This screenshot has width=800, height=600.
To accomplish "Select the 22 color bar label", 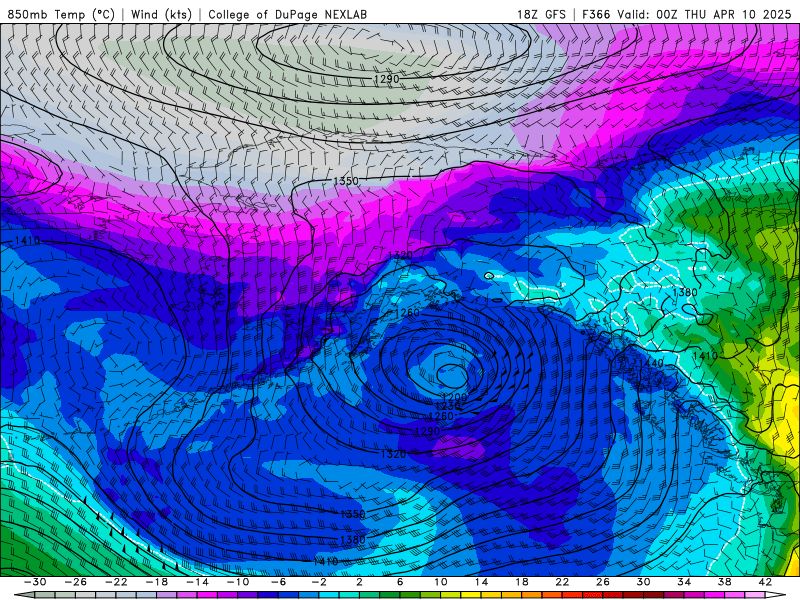I will click(x=562, y=582).
